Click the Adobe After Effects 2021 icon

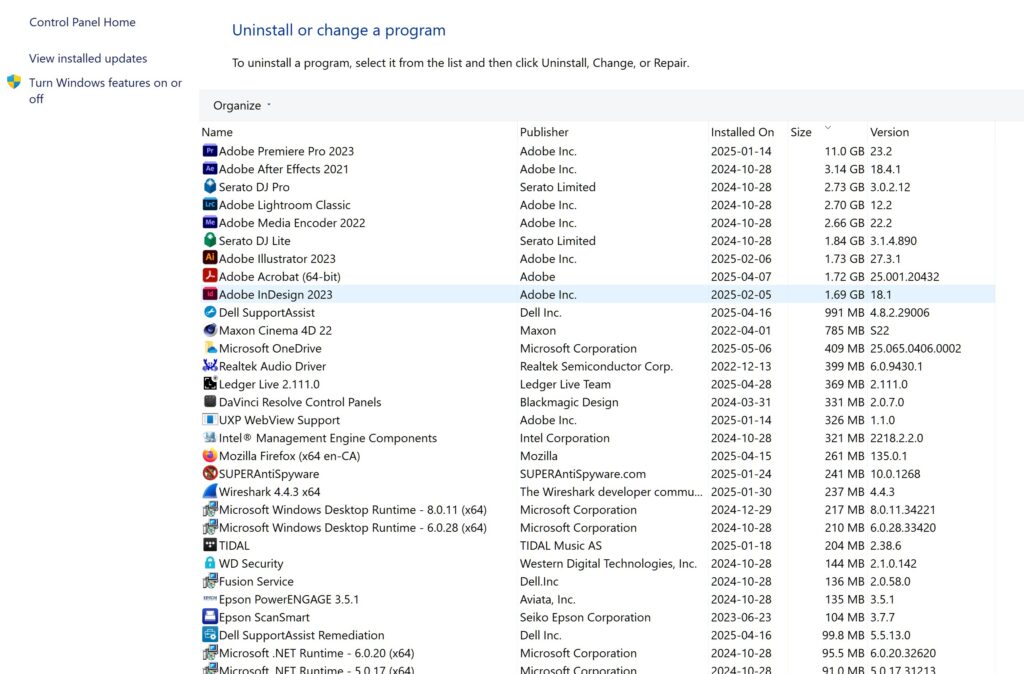[210, 168]
